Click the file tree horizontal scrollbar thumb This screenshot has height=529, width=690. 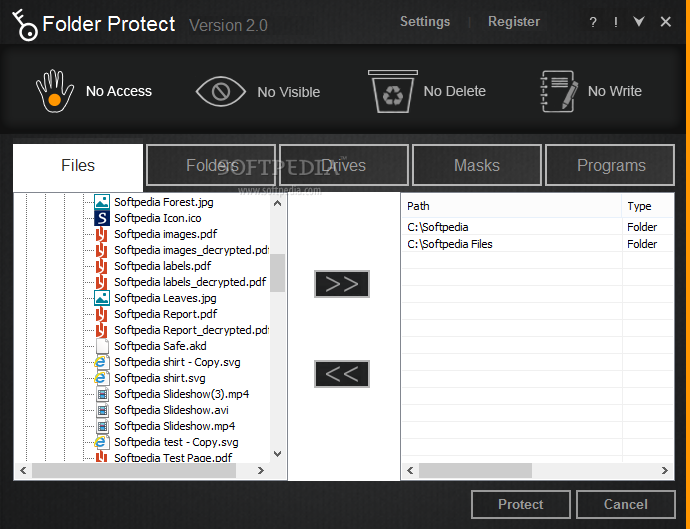point(134,470)
